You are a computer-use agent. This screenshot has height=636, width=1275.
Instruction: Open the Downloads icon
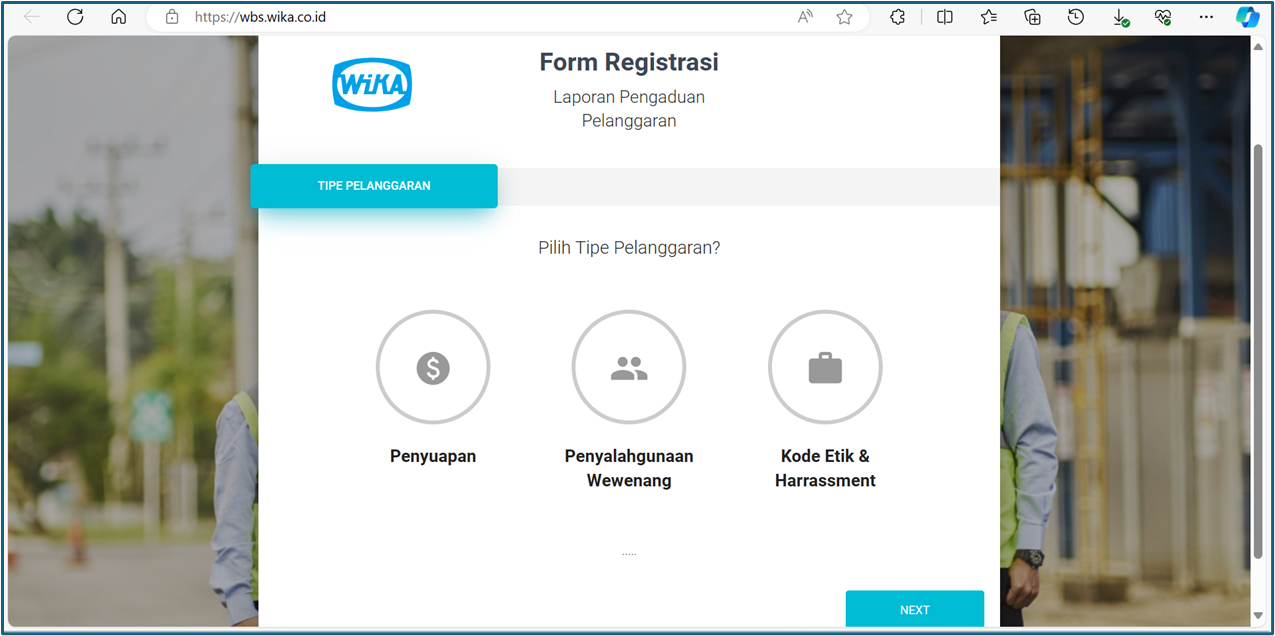(x=1119, y=16)
